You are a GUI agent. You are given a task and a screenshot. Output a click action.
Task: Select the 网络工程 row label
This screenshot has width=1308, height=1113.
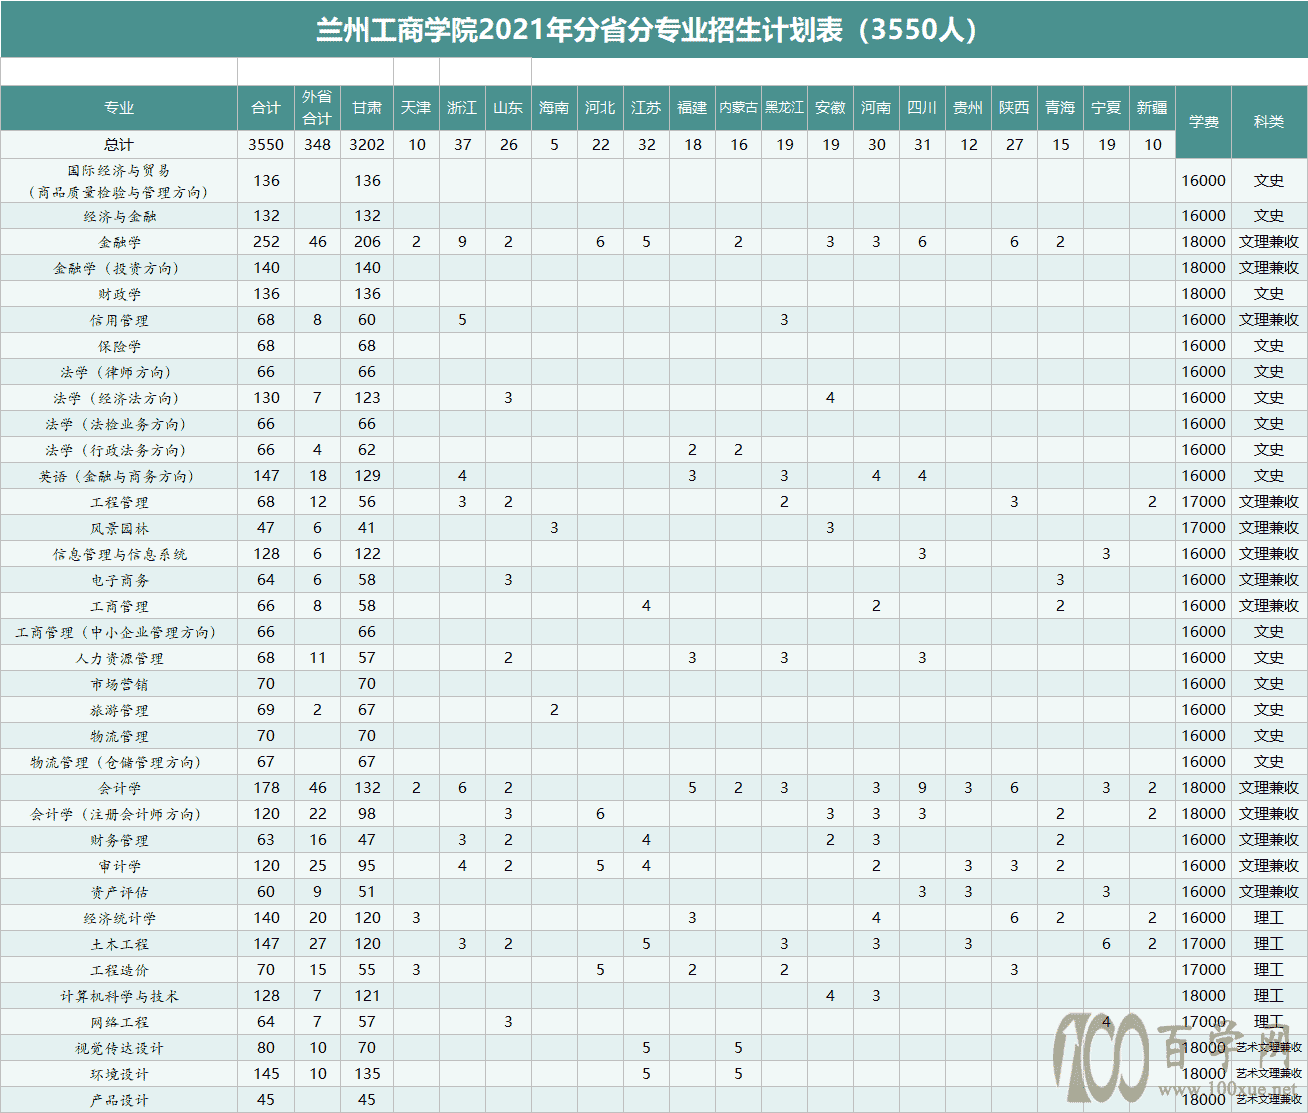[119, 1022]
